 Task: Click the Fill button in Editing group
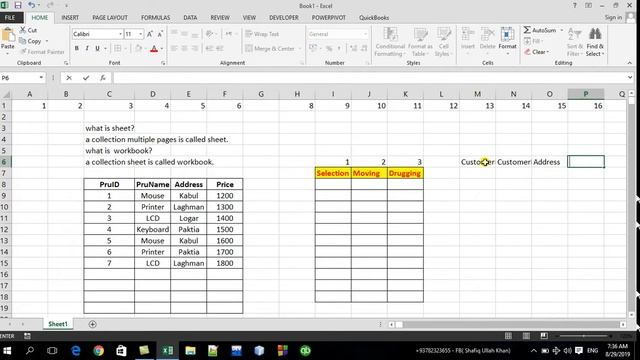point(533,41)
